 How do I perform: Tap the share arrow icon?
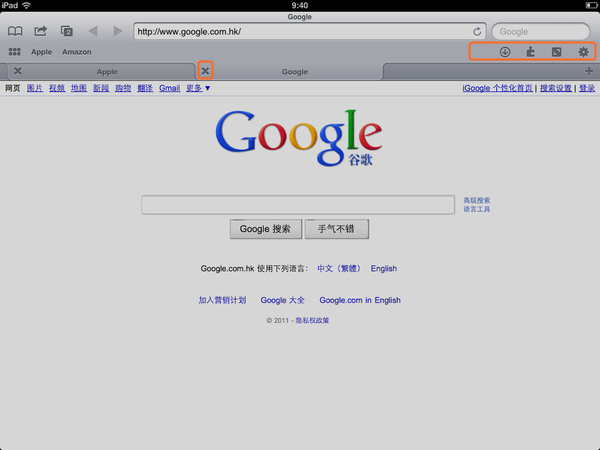pos(40,31)
